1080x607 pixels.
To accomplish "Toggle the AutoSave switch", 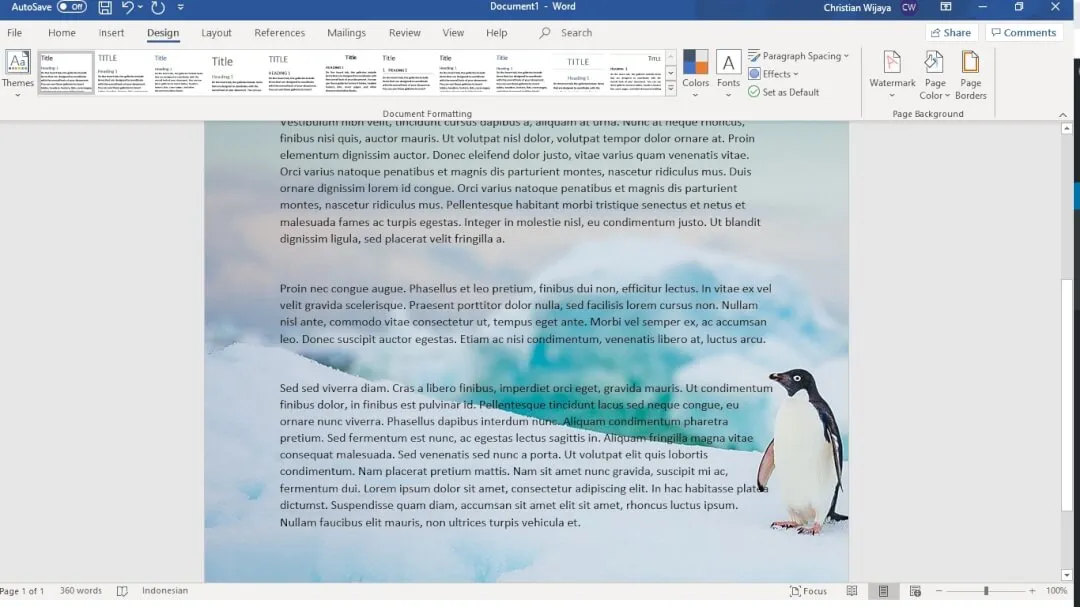I will click(71, 7).
